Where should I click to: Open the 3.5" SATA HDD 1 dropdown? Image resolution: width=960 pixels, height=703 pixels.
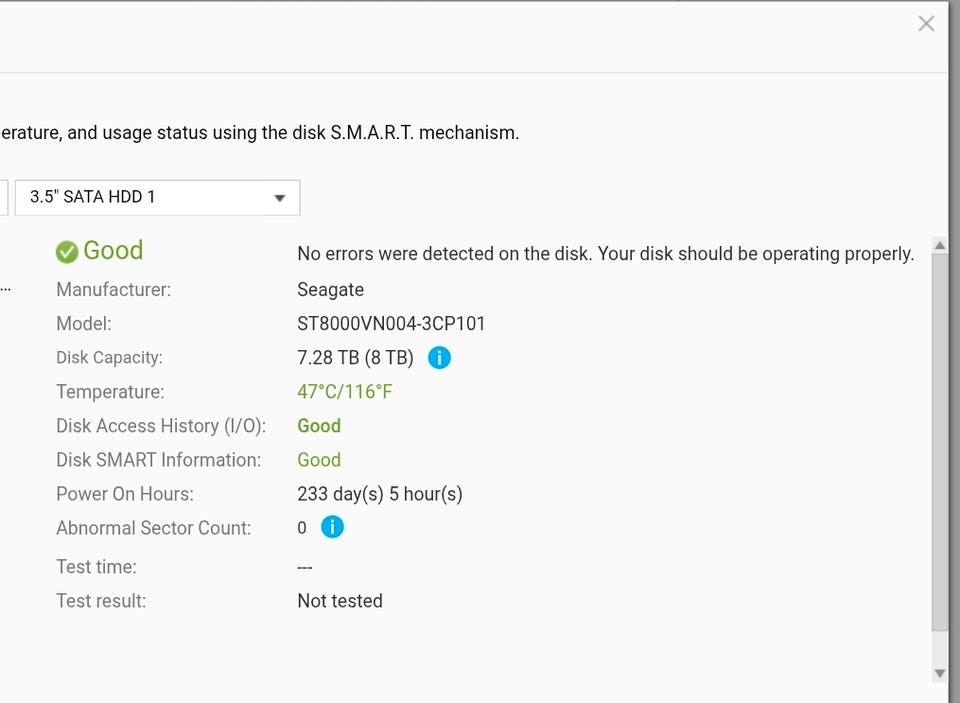[157, 197]
